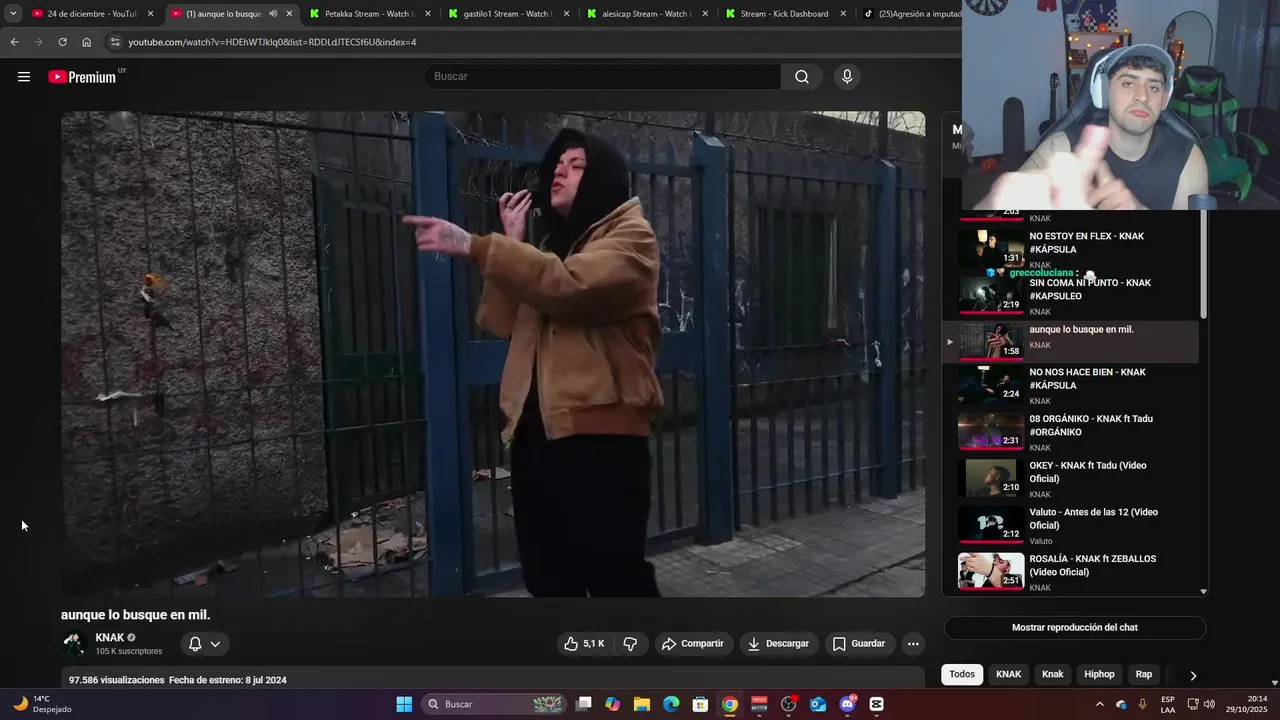Screen dimensions: 1280x720
Task: Switch to alesicap Stream tab
Action: pyautogui.click(x=647, y=14)
